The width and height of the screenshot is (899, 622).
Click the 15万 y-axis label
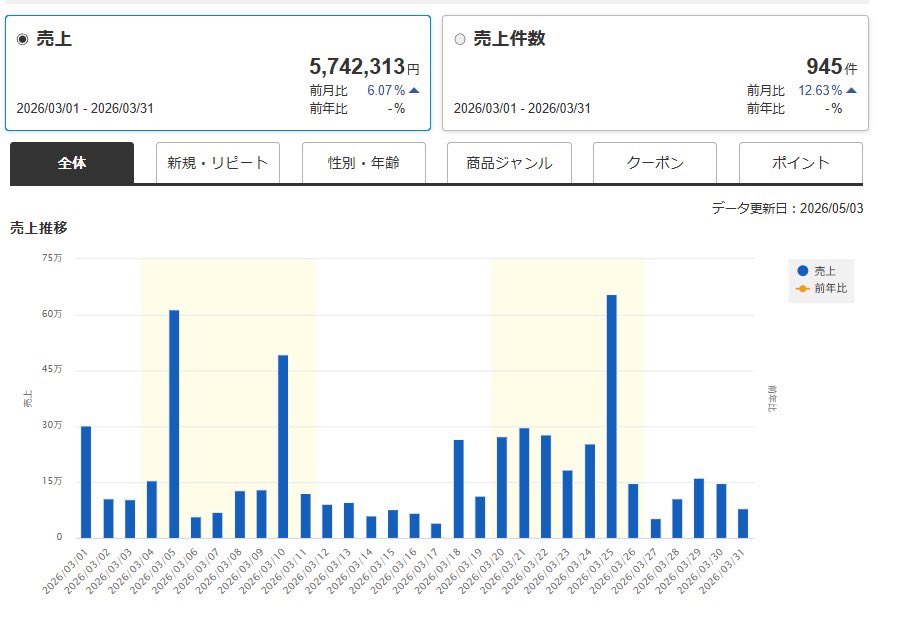pyautogui.click(x=52, y=482)
